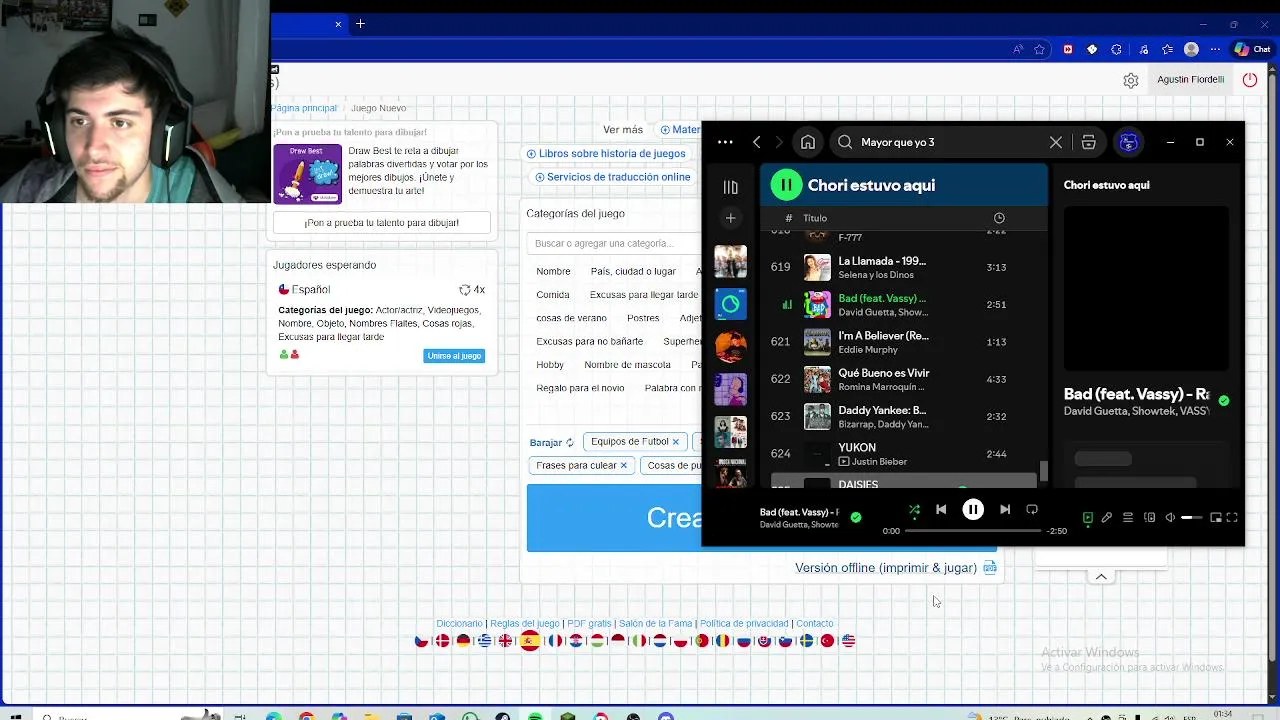The image size is (1280, 720).
Task: Toggle shuffle in Spotify player
Action: [x=914, y=510]
